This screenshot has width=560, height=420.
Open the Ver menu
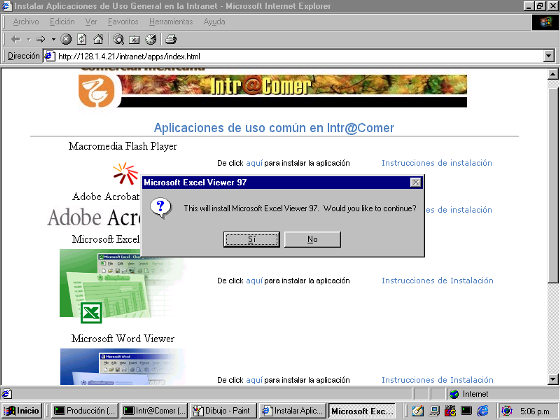(91, 22)
